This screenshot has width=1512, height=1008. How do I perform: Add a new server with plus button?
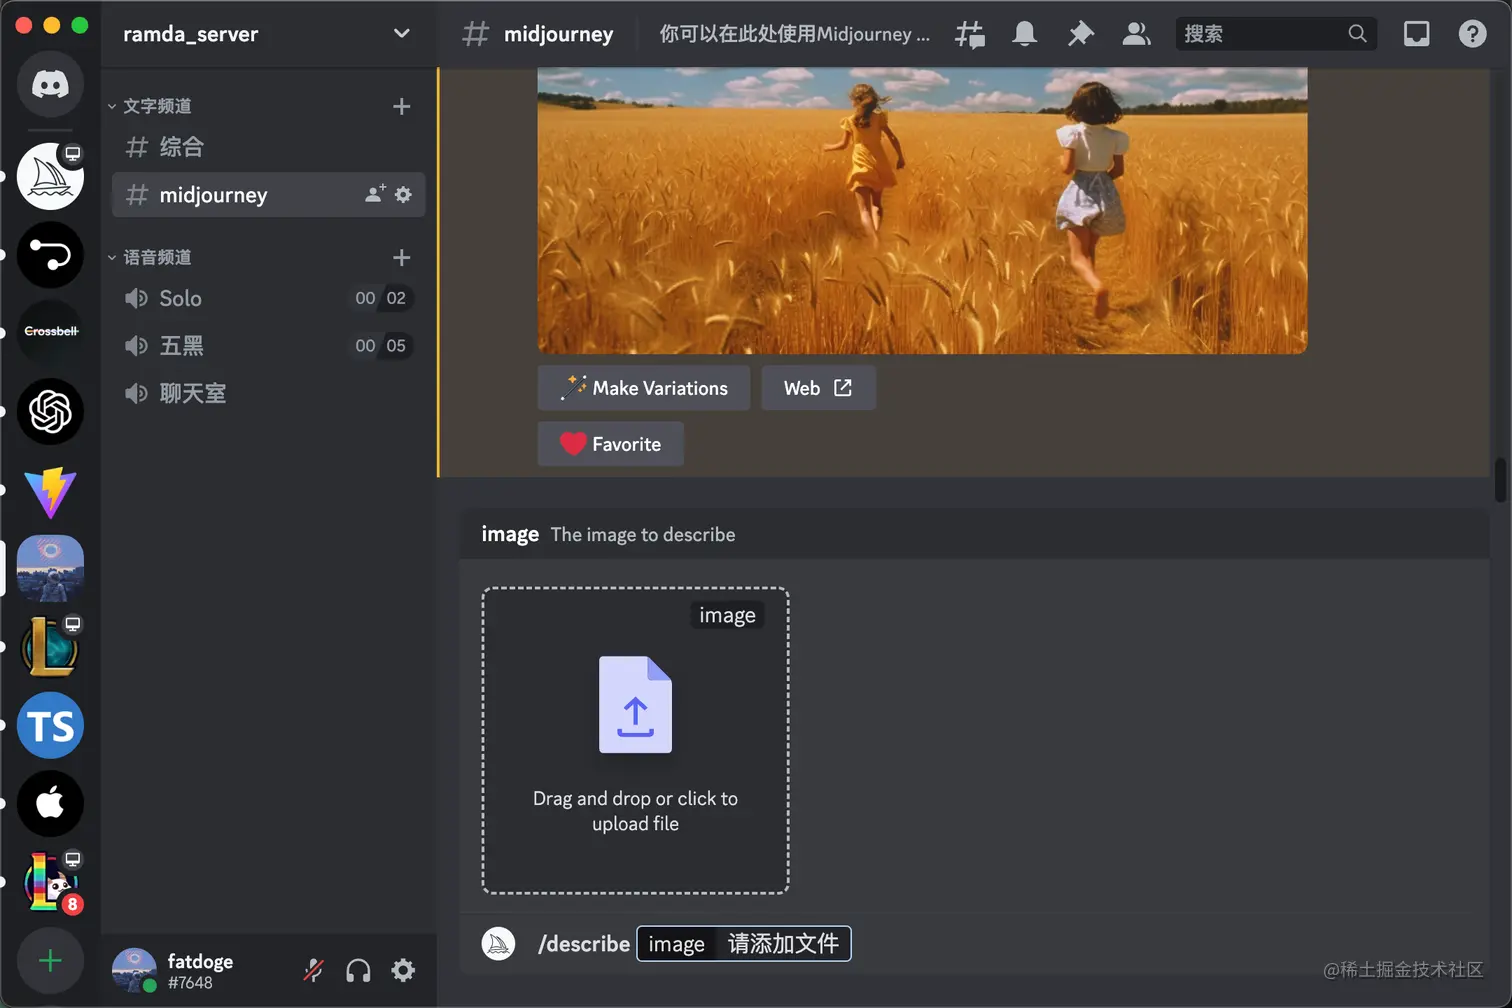click(50, 961)
